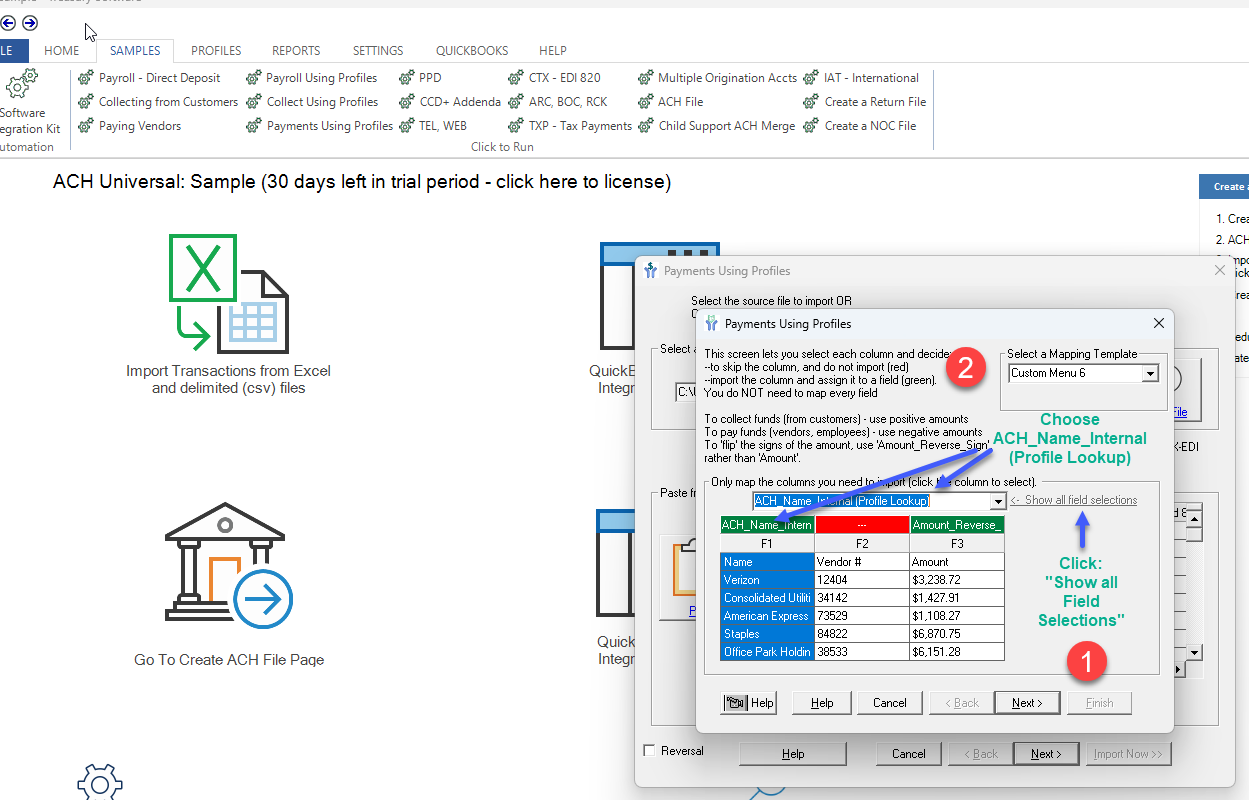The height and width of the screenshot is (800, 1249).
Task: Click the Consolidated Utiliti name cell
Action: (767, 598)
